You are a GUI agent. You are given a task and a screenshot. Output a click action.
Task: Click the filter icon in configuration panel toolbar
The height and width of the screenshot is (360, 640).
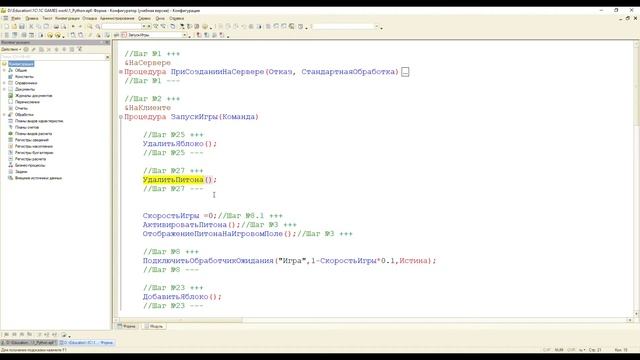(x=80, y=49)
